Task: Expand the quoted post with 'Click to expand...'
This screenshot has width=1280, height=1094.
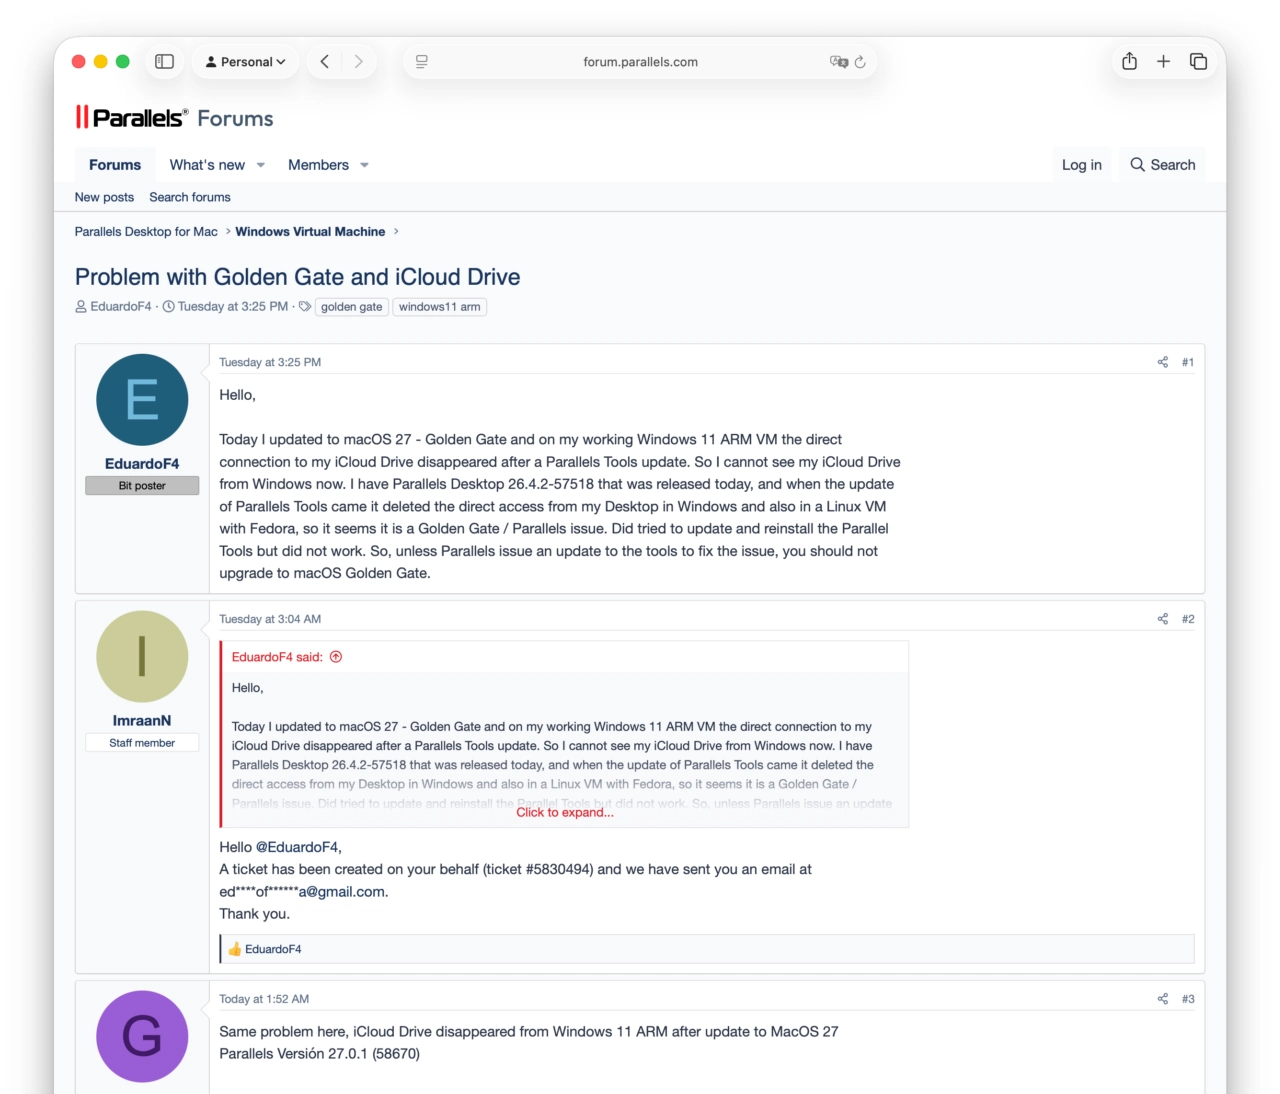Action: [565, 812]
